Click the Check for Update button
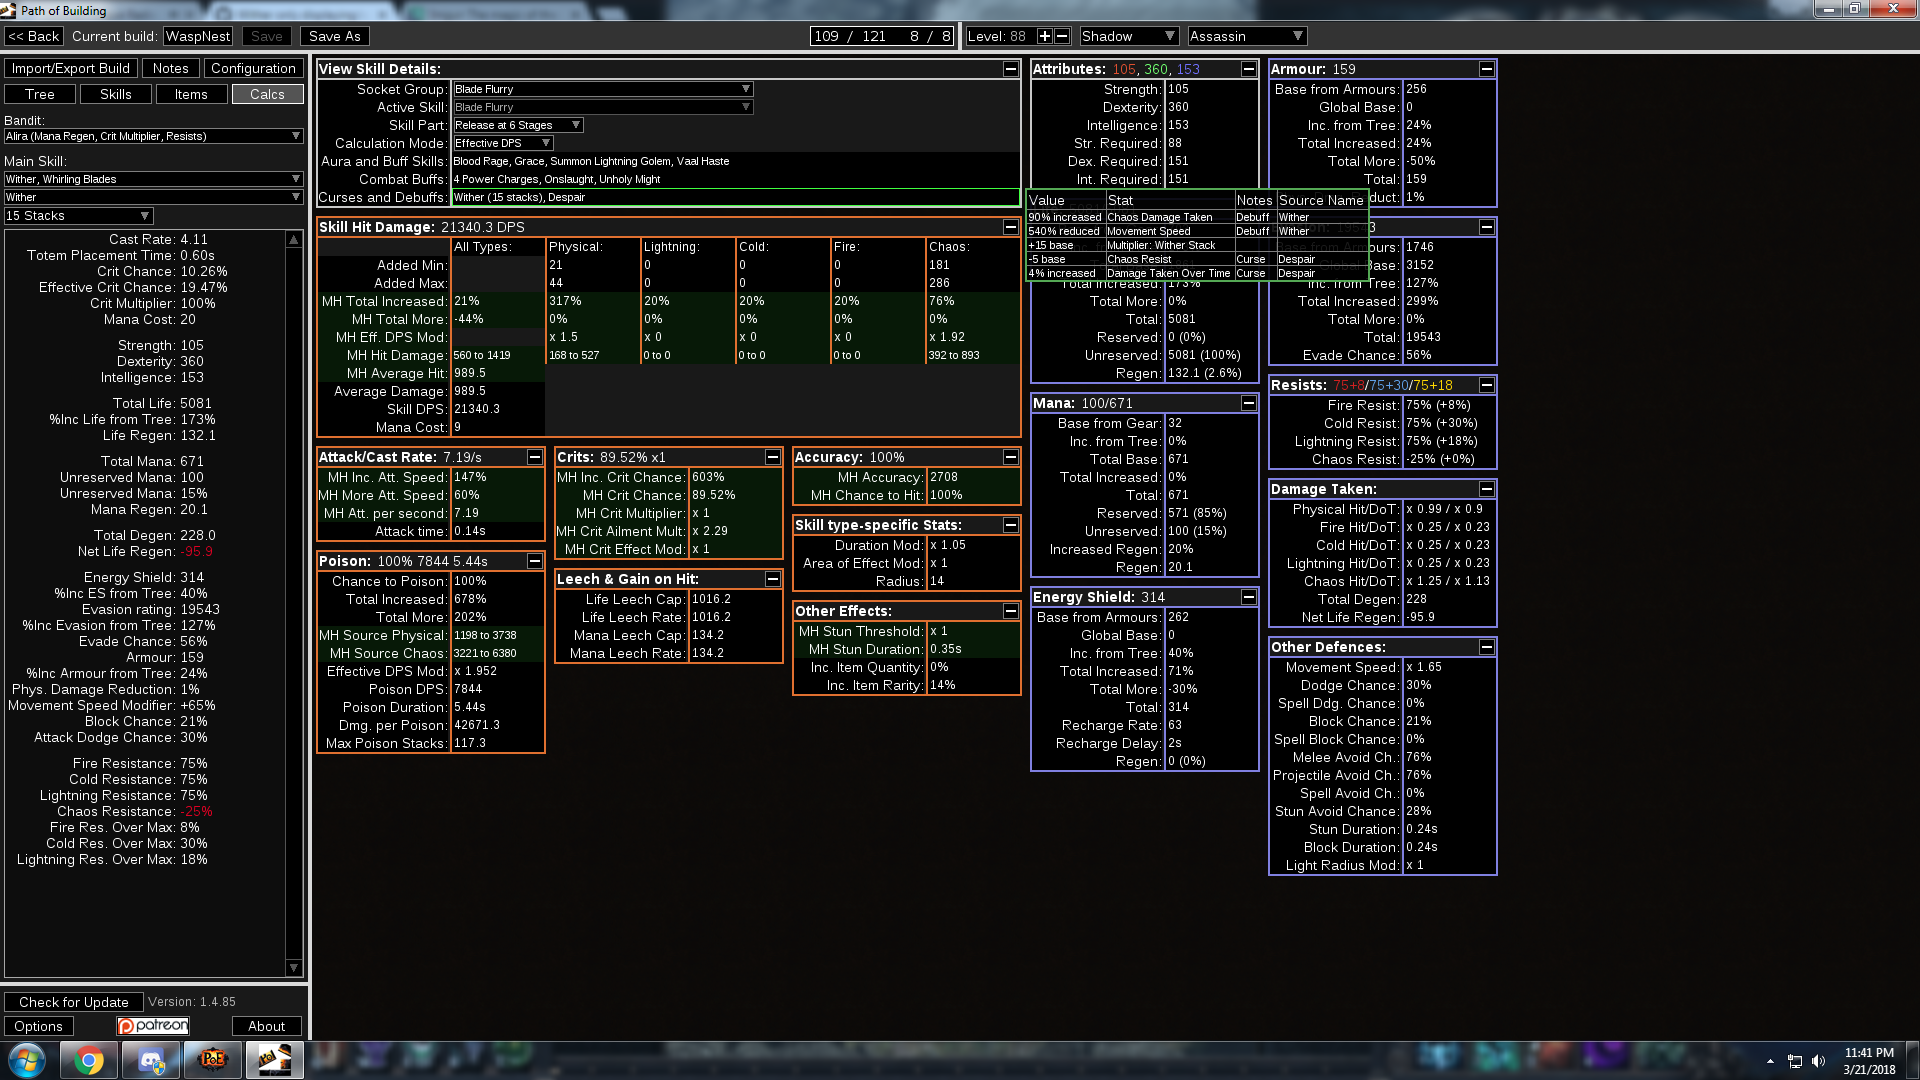Screen dimensions: 1920x1080 pyautogui.click(x=74, y=1002)
